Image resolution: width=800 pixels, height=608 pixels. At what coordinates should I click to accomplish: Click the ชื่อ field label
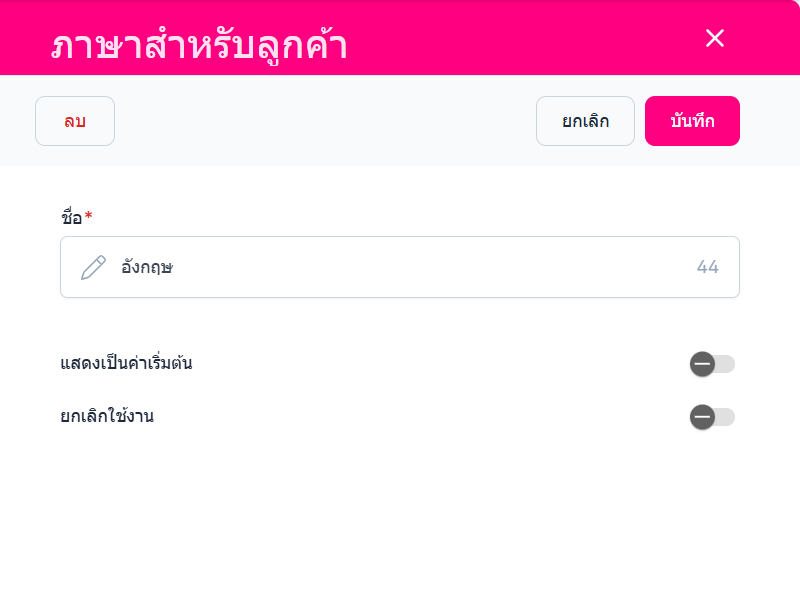click(x=71, y=217)
